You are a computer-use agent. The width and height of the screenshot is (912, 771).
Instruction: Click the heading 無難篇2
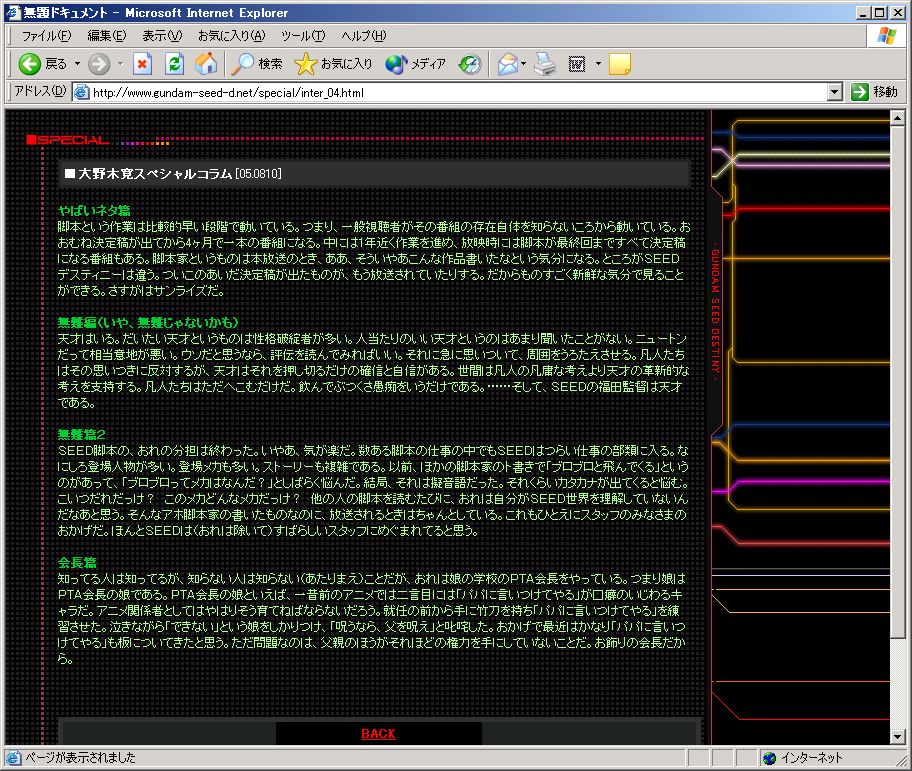[x=81, y=434]
